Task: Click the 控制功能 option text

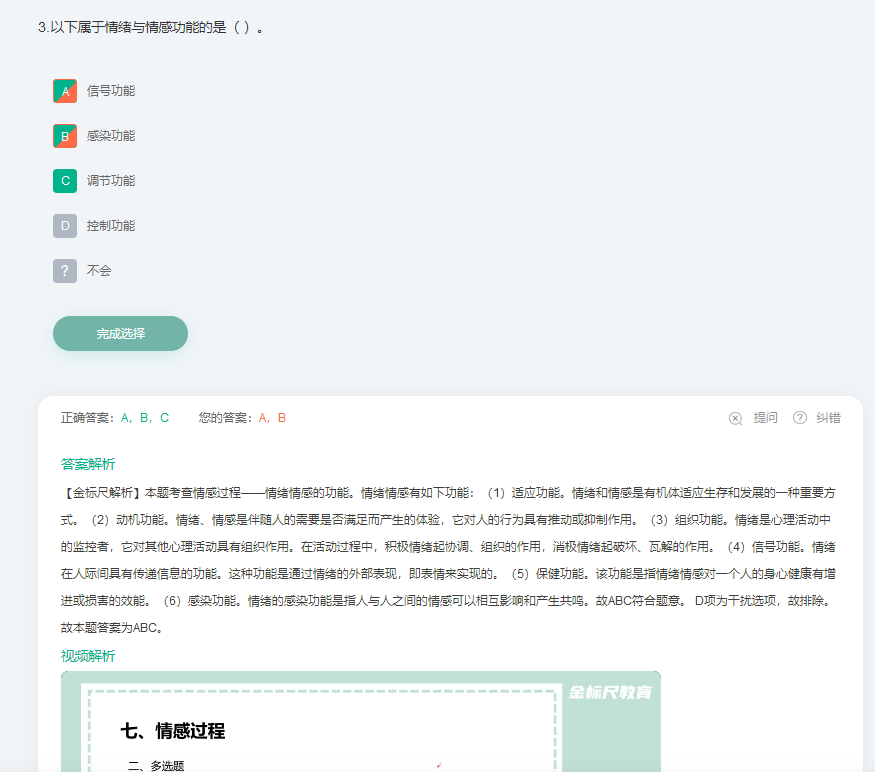Action: 111,226
